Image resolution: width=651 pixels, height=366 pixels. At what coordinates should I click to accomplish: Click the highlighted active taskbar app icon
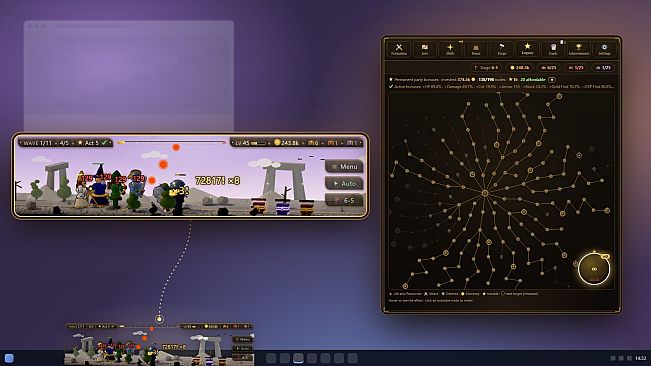coord(298,358)
